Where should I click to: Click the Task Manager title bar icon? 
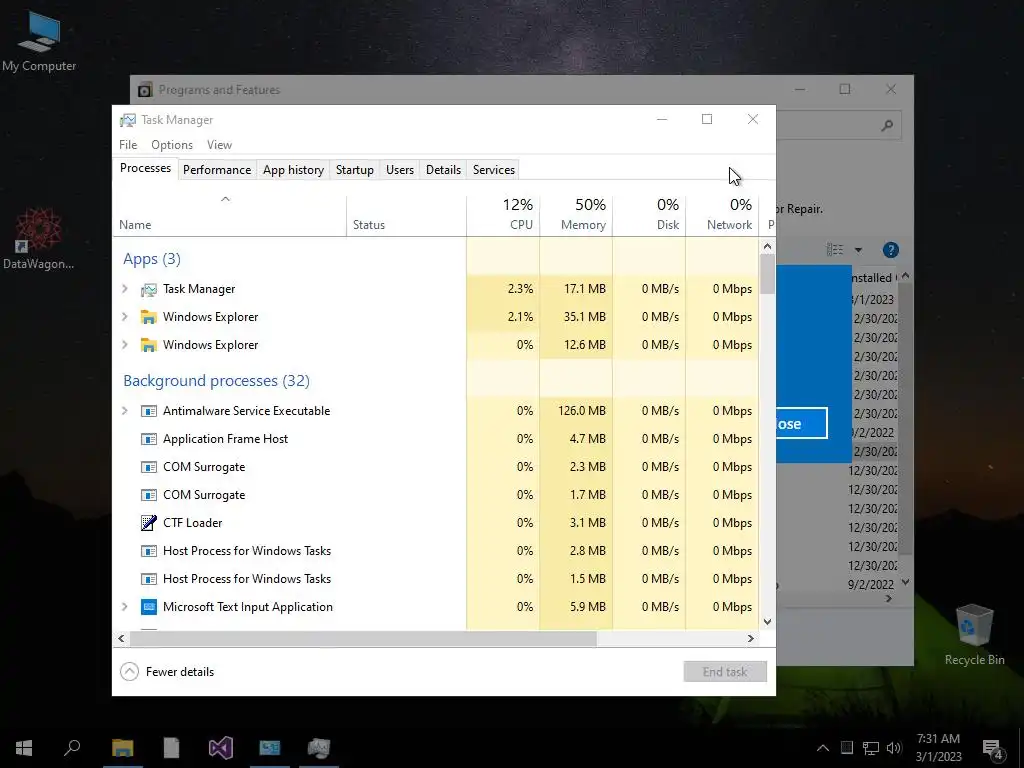coord(128,120)
